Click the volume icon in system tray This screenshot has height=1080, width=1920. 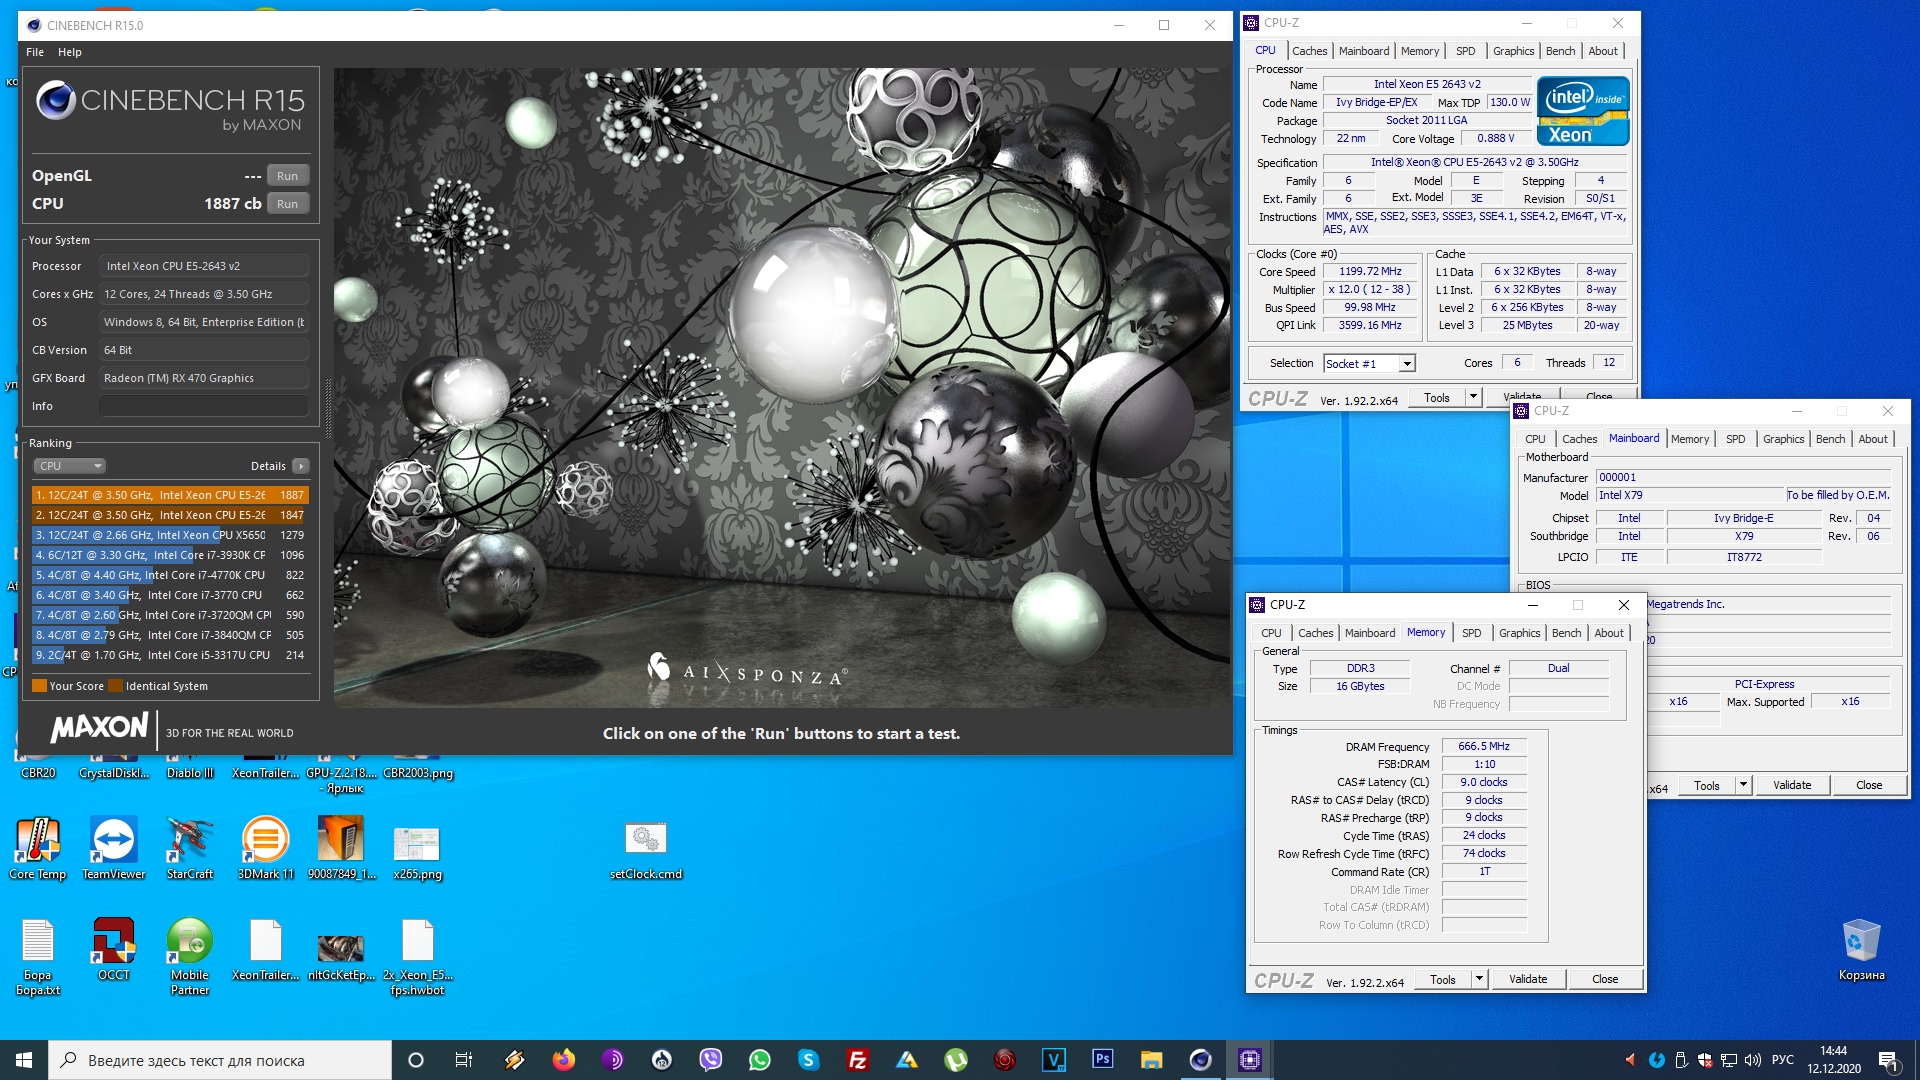click(x=1753, y=1060)
